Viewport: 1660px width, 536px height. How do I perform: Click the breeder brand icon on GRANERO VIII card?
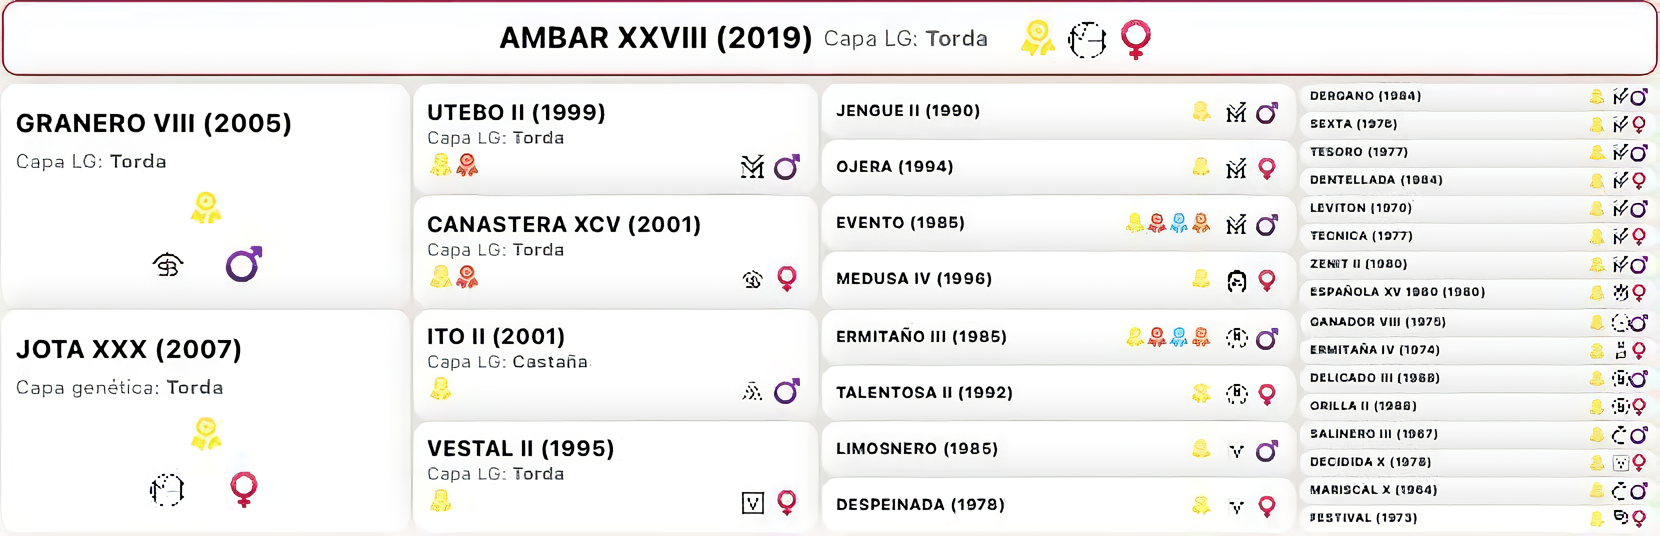coord(168,265)
